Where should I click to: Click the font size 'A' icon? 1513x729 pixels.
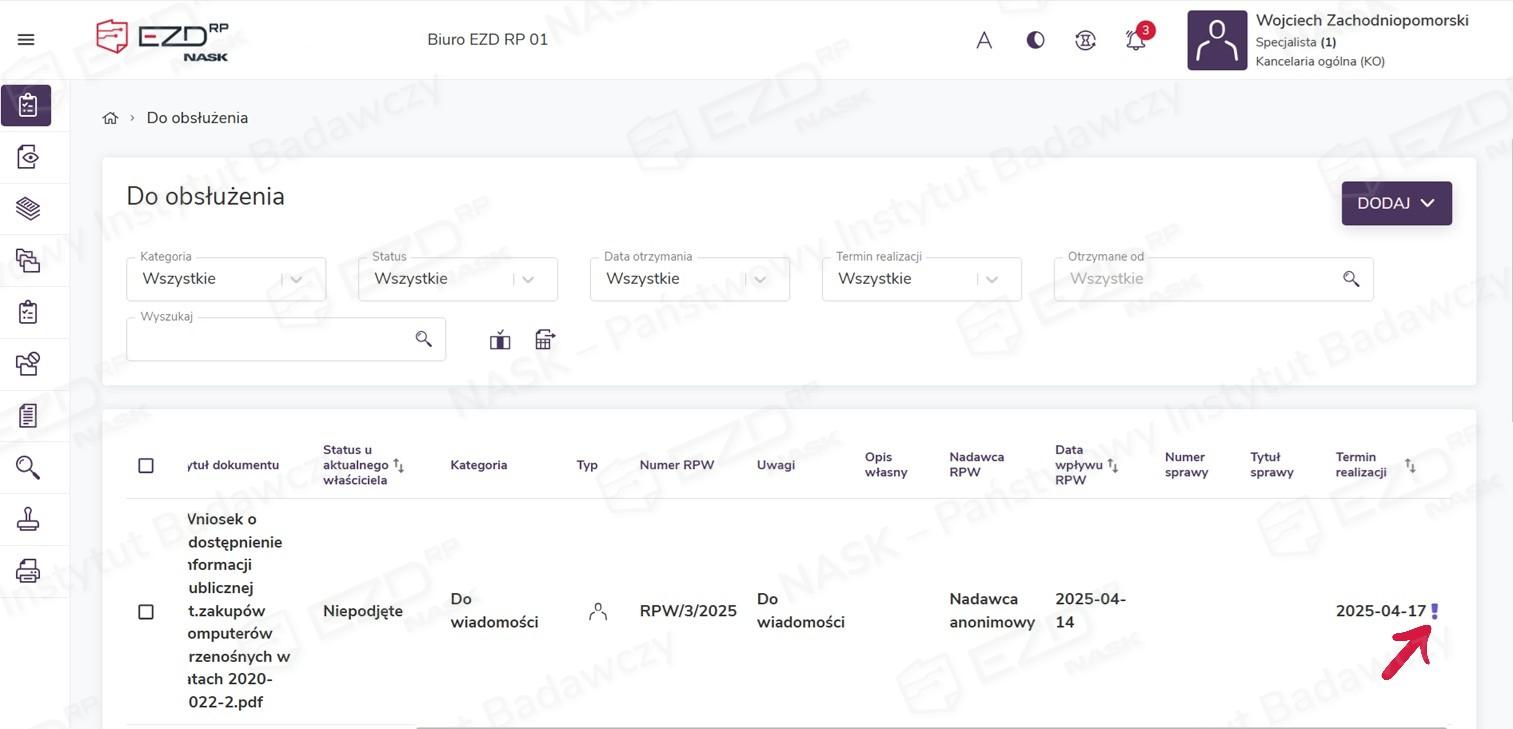point(984,40)
